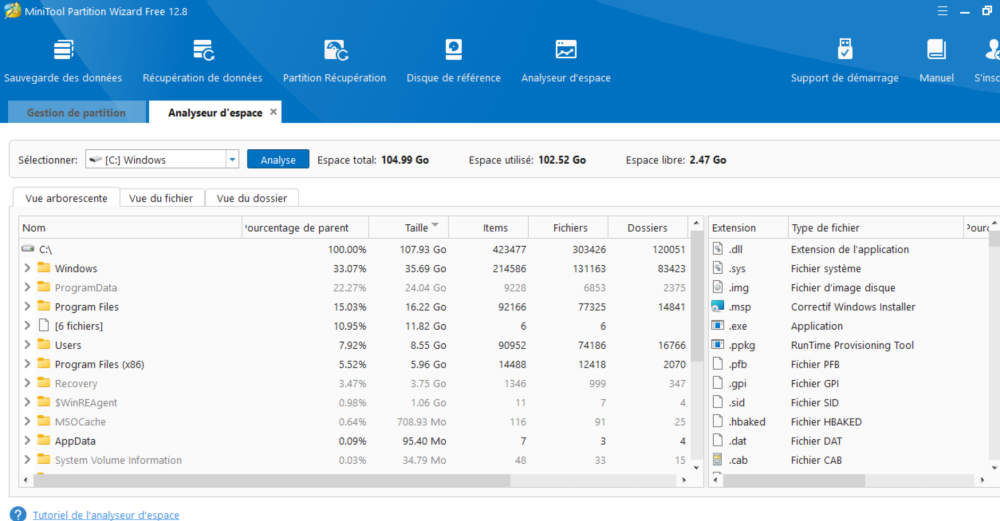Expand the Users folder node
The width and height of the screenshot is (1000, 521).
(27, 345)
